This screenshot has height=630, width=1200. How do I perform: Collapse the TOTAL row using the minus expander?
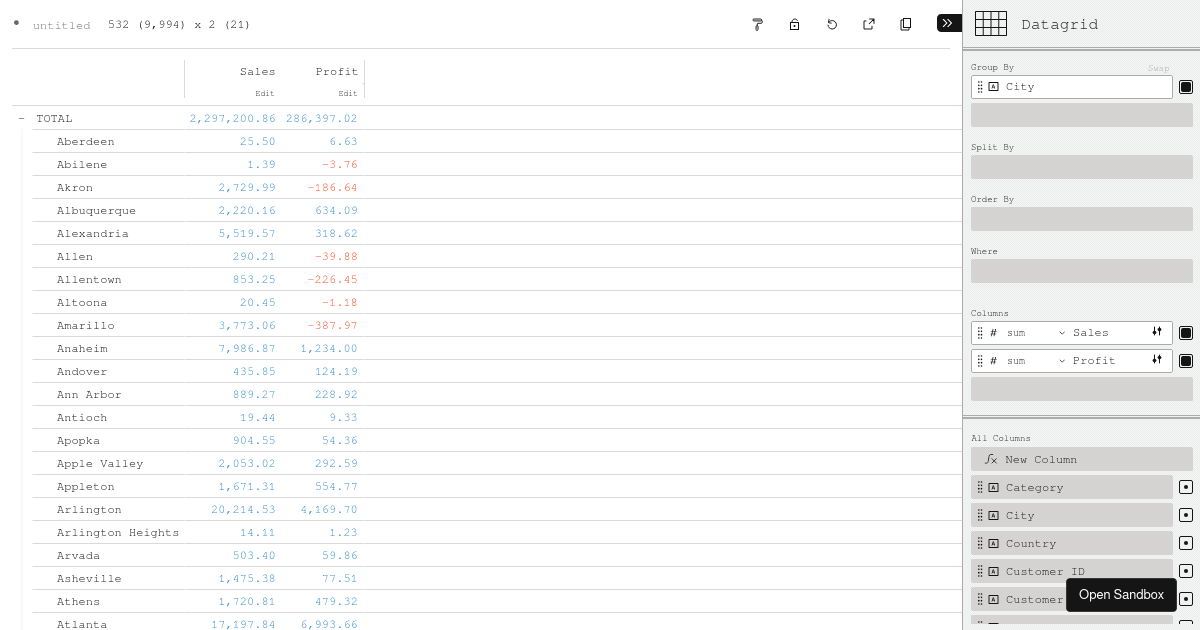tap(21, 118)
